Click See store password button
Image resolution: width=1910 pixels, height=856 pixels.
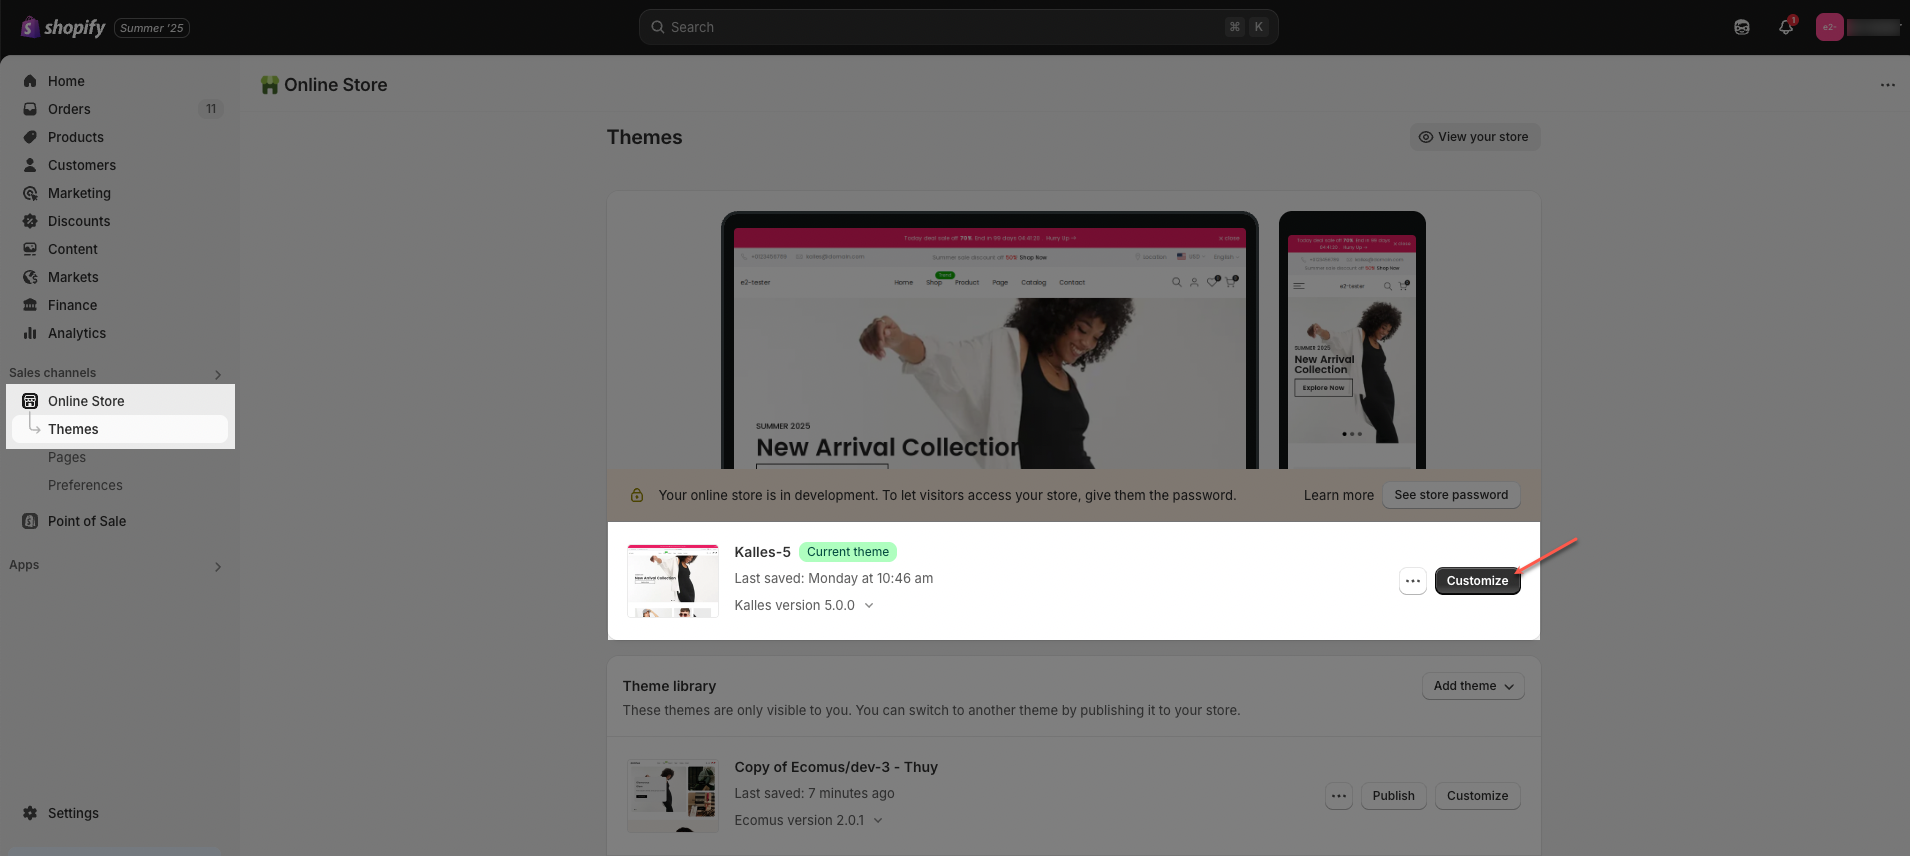1451,495
